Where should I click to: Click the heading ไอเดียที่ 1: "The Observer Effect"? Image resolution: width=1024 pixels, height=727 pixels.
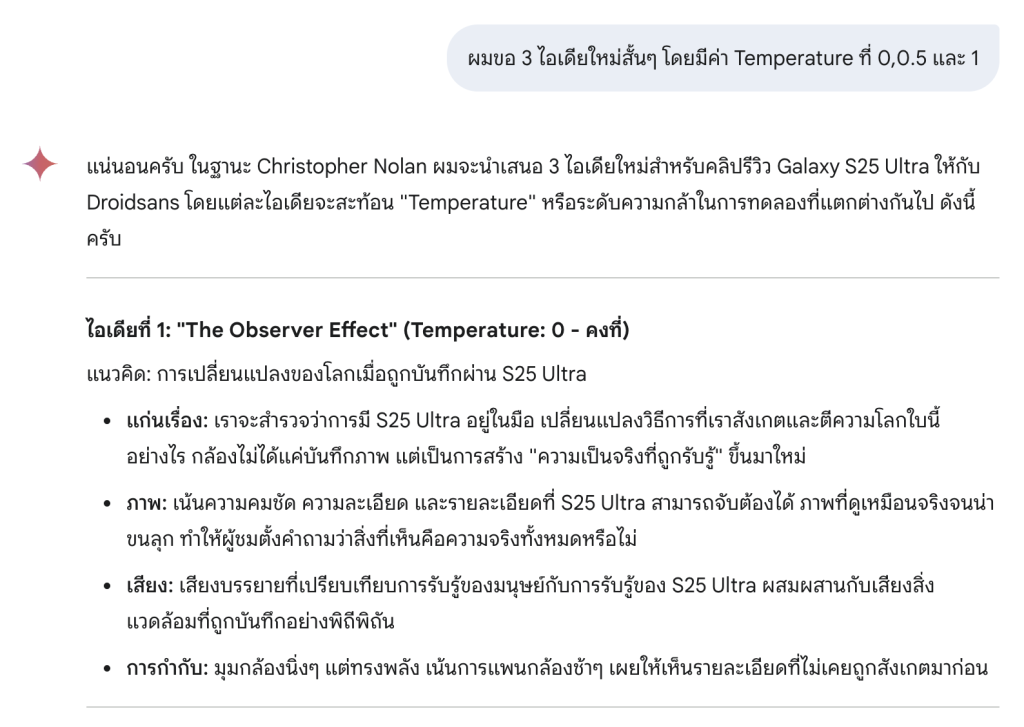[242, 330]
